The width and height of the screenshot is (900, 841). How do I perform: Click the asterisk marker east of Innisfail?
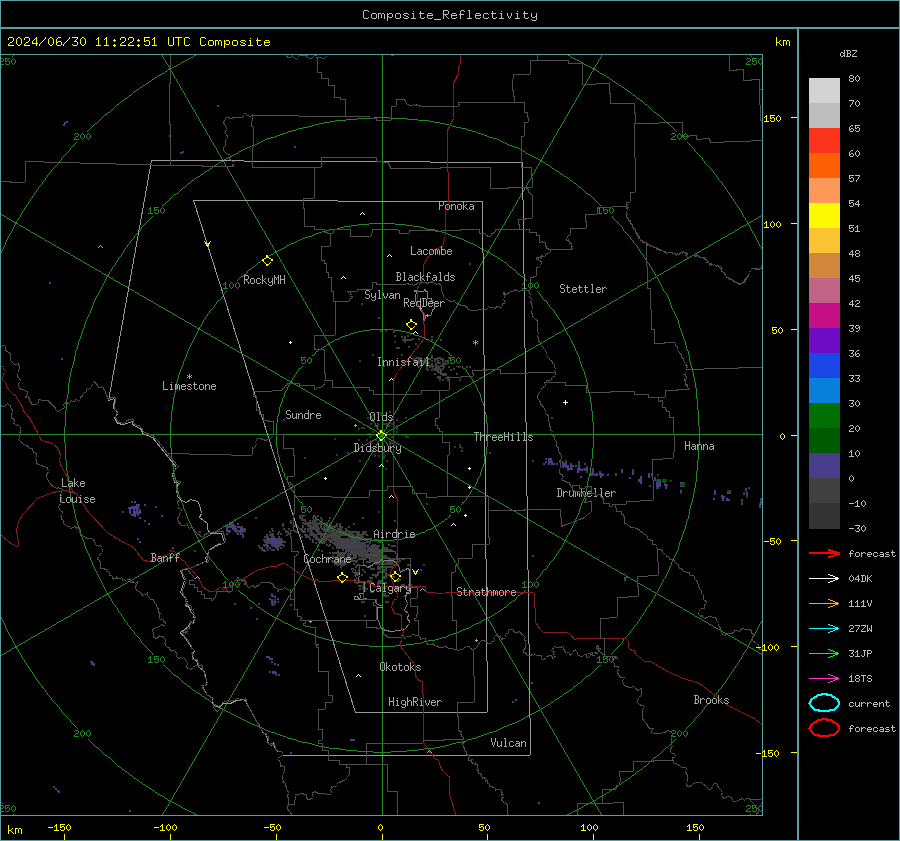click(475, 343)
